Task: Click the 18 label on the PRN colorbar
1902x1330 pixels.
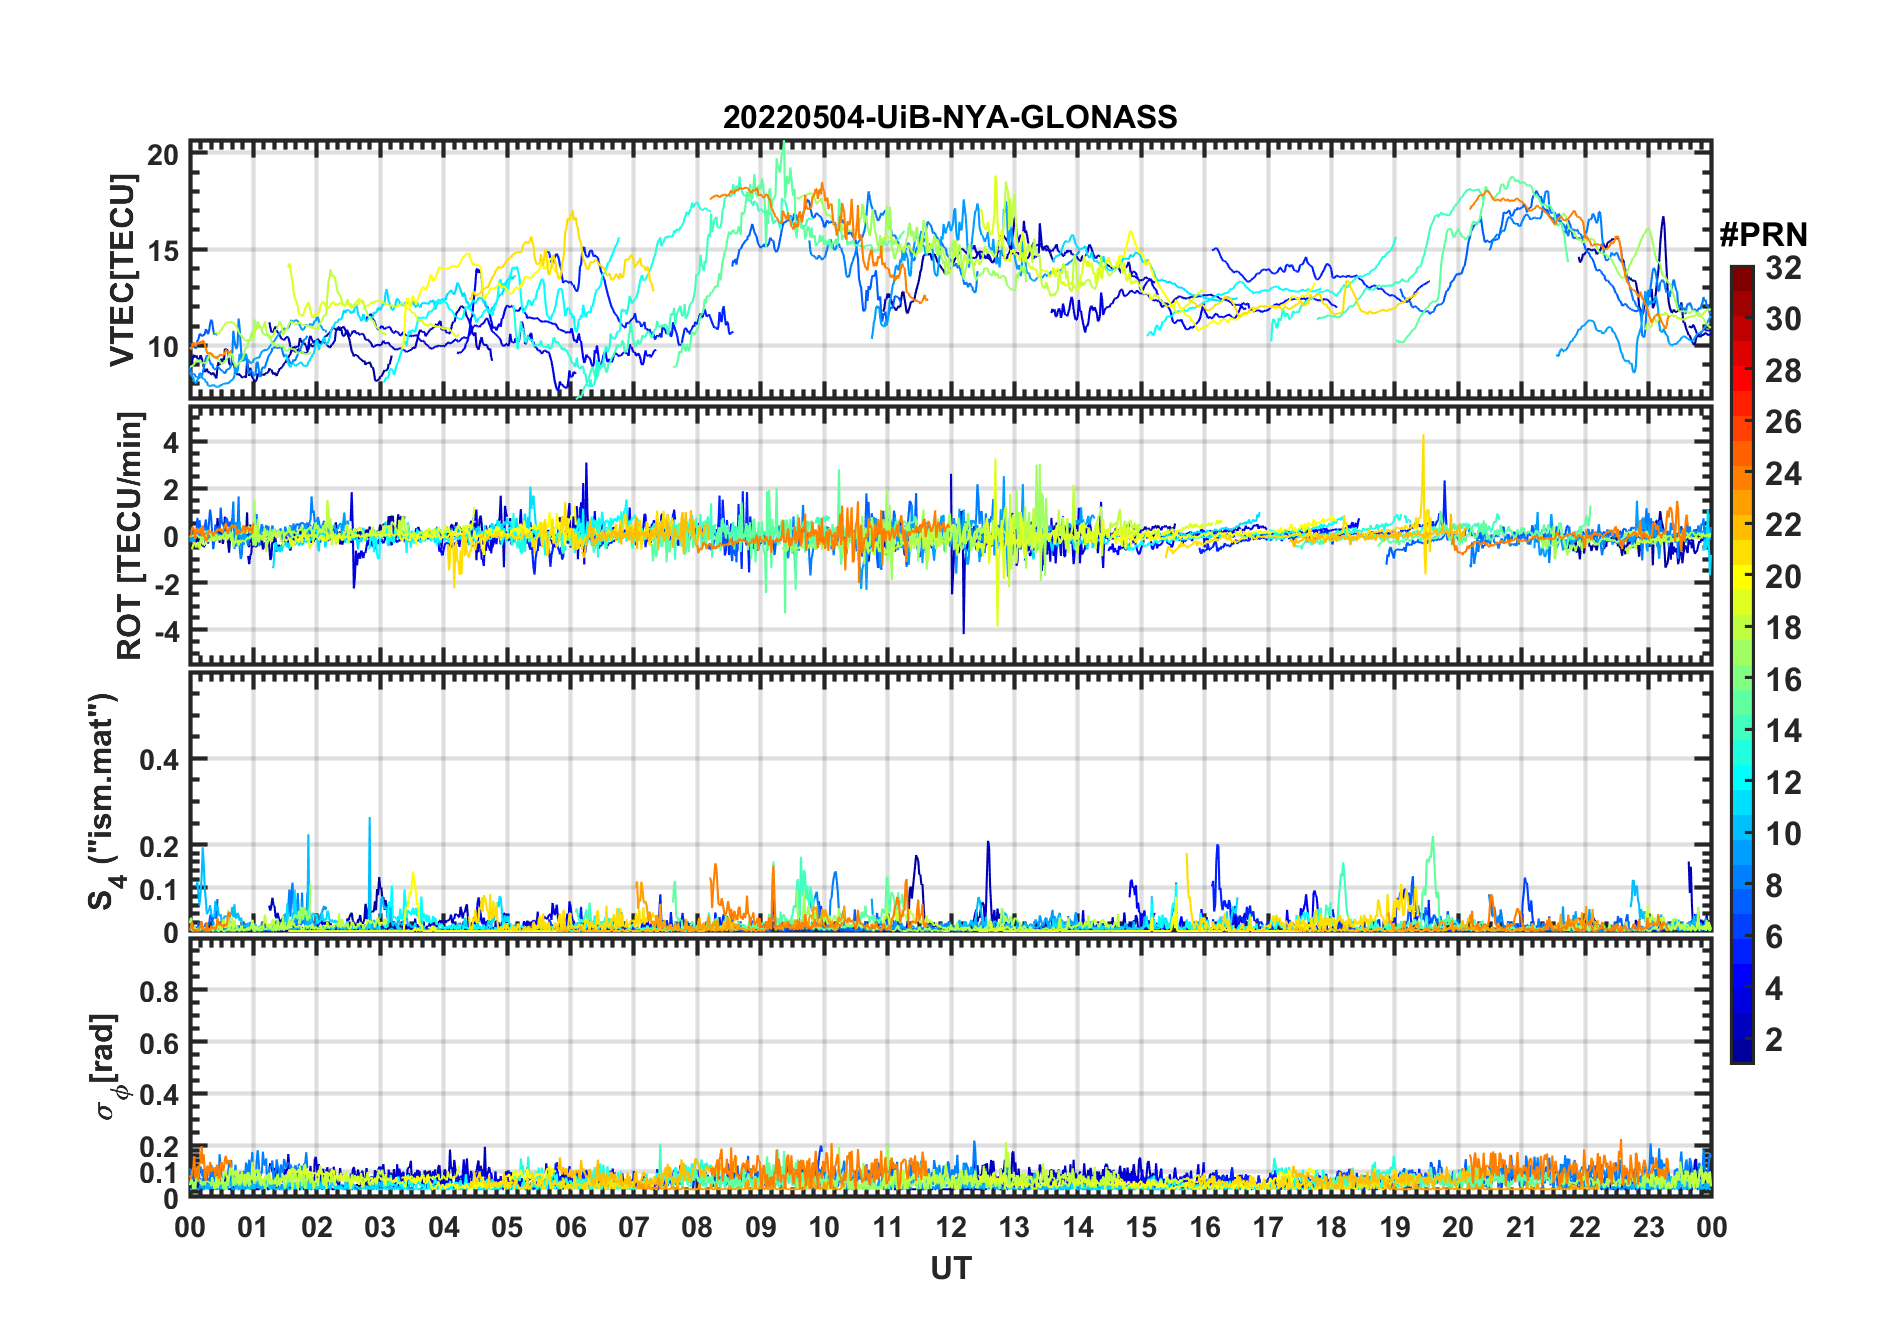Action: (1783, 628)
